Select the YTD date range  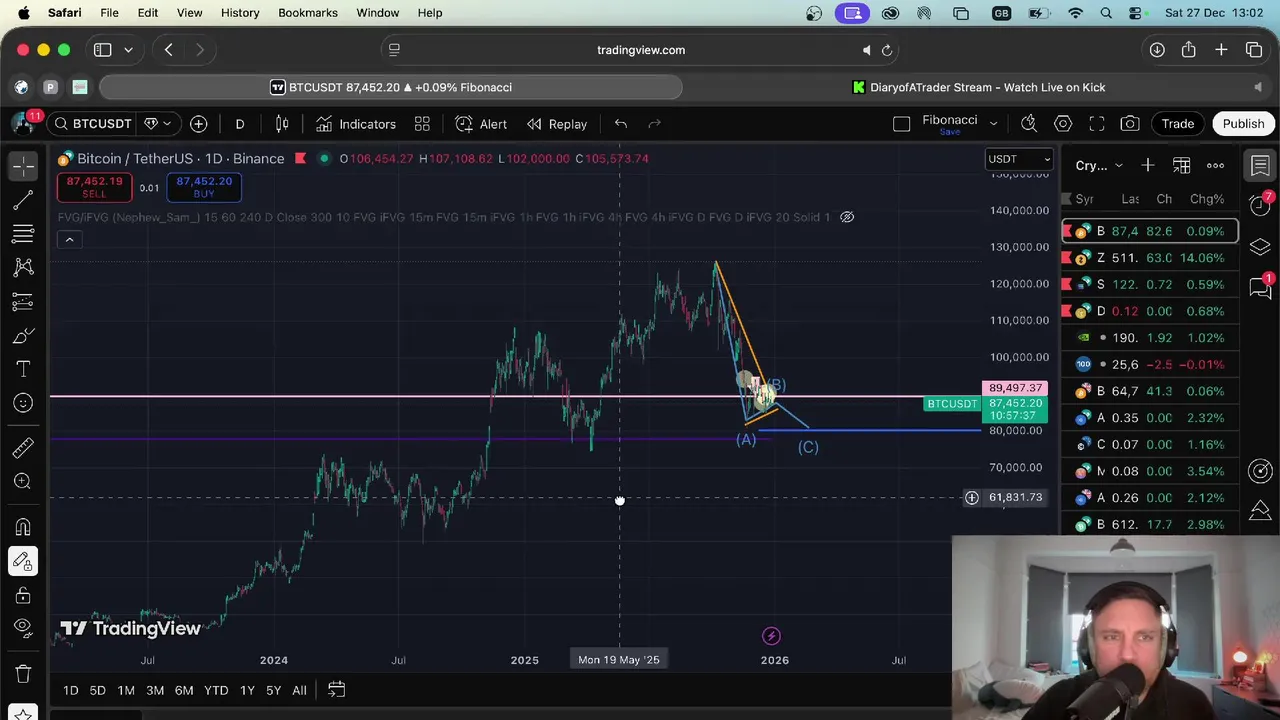pos(216,690)
